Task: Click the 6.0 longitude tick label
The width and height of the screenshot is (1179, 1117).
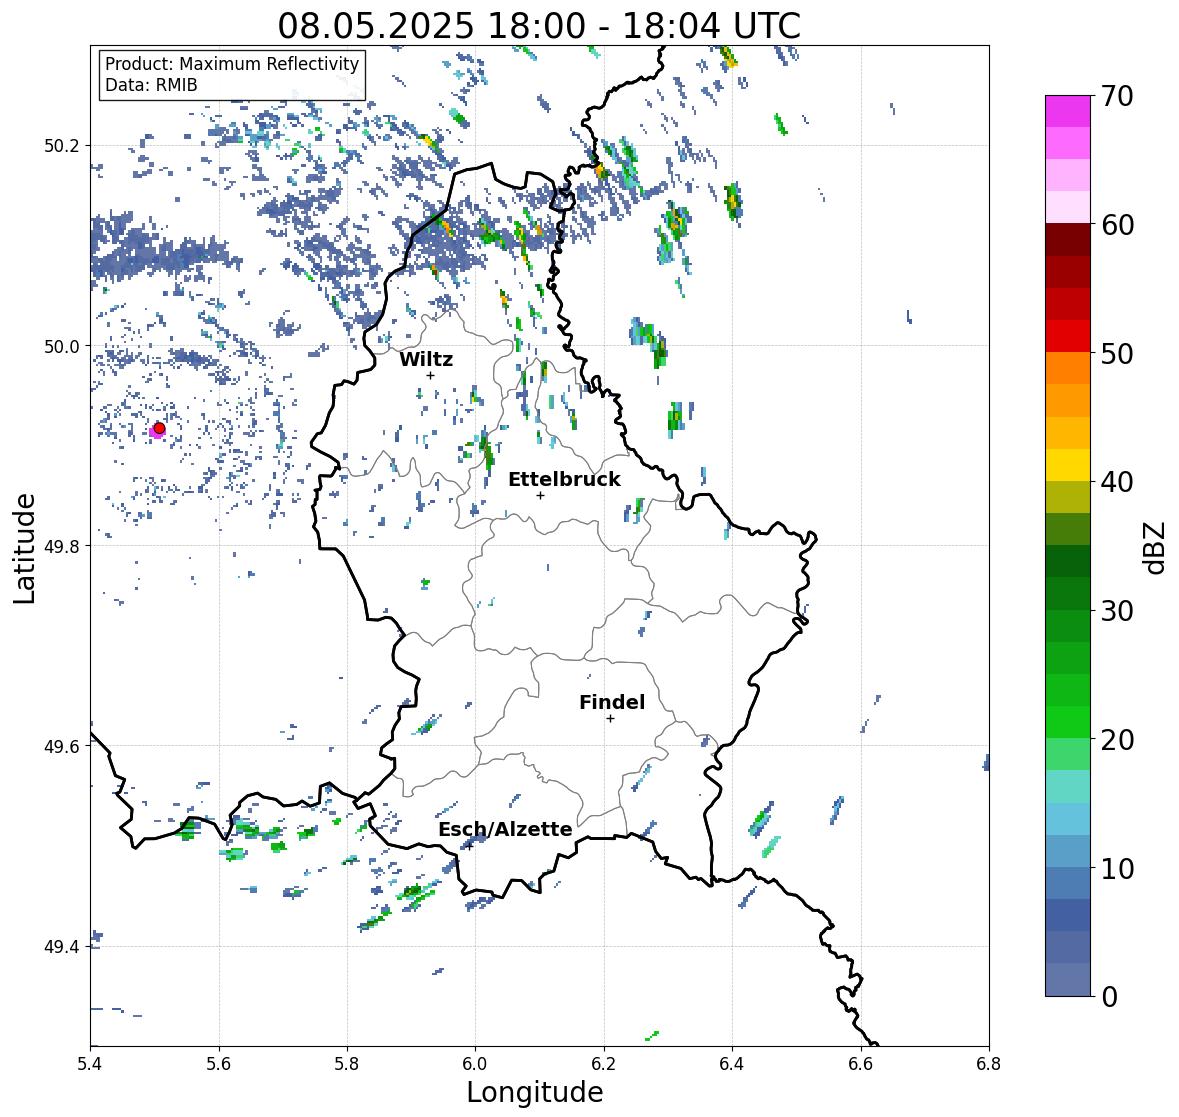Action: point(475,1063)
